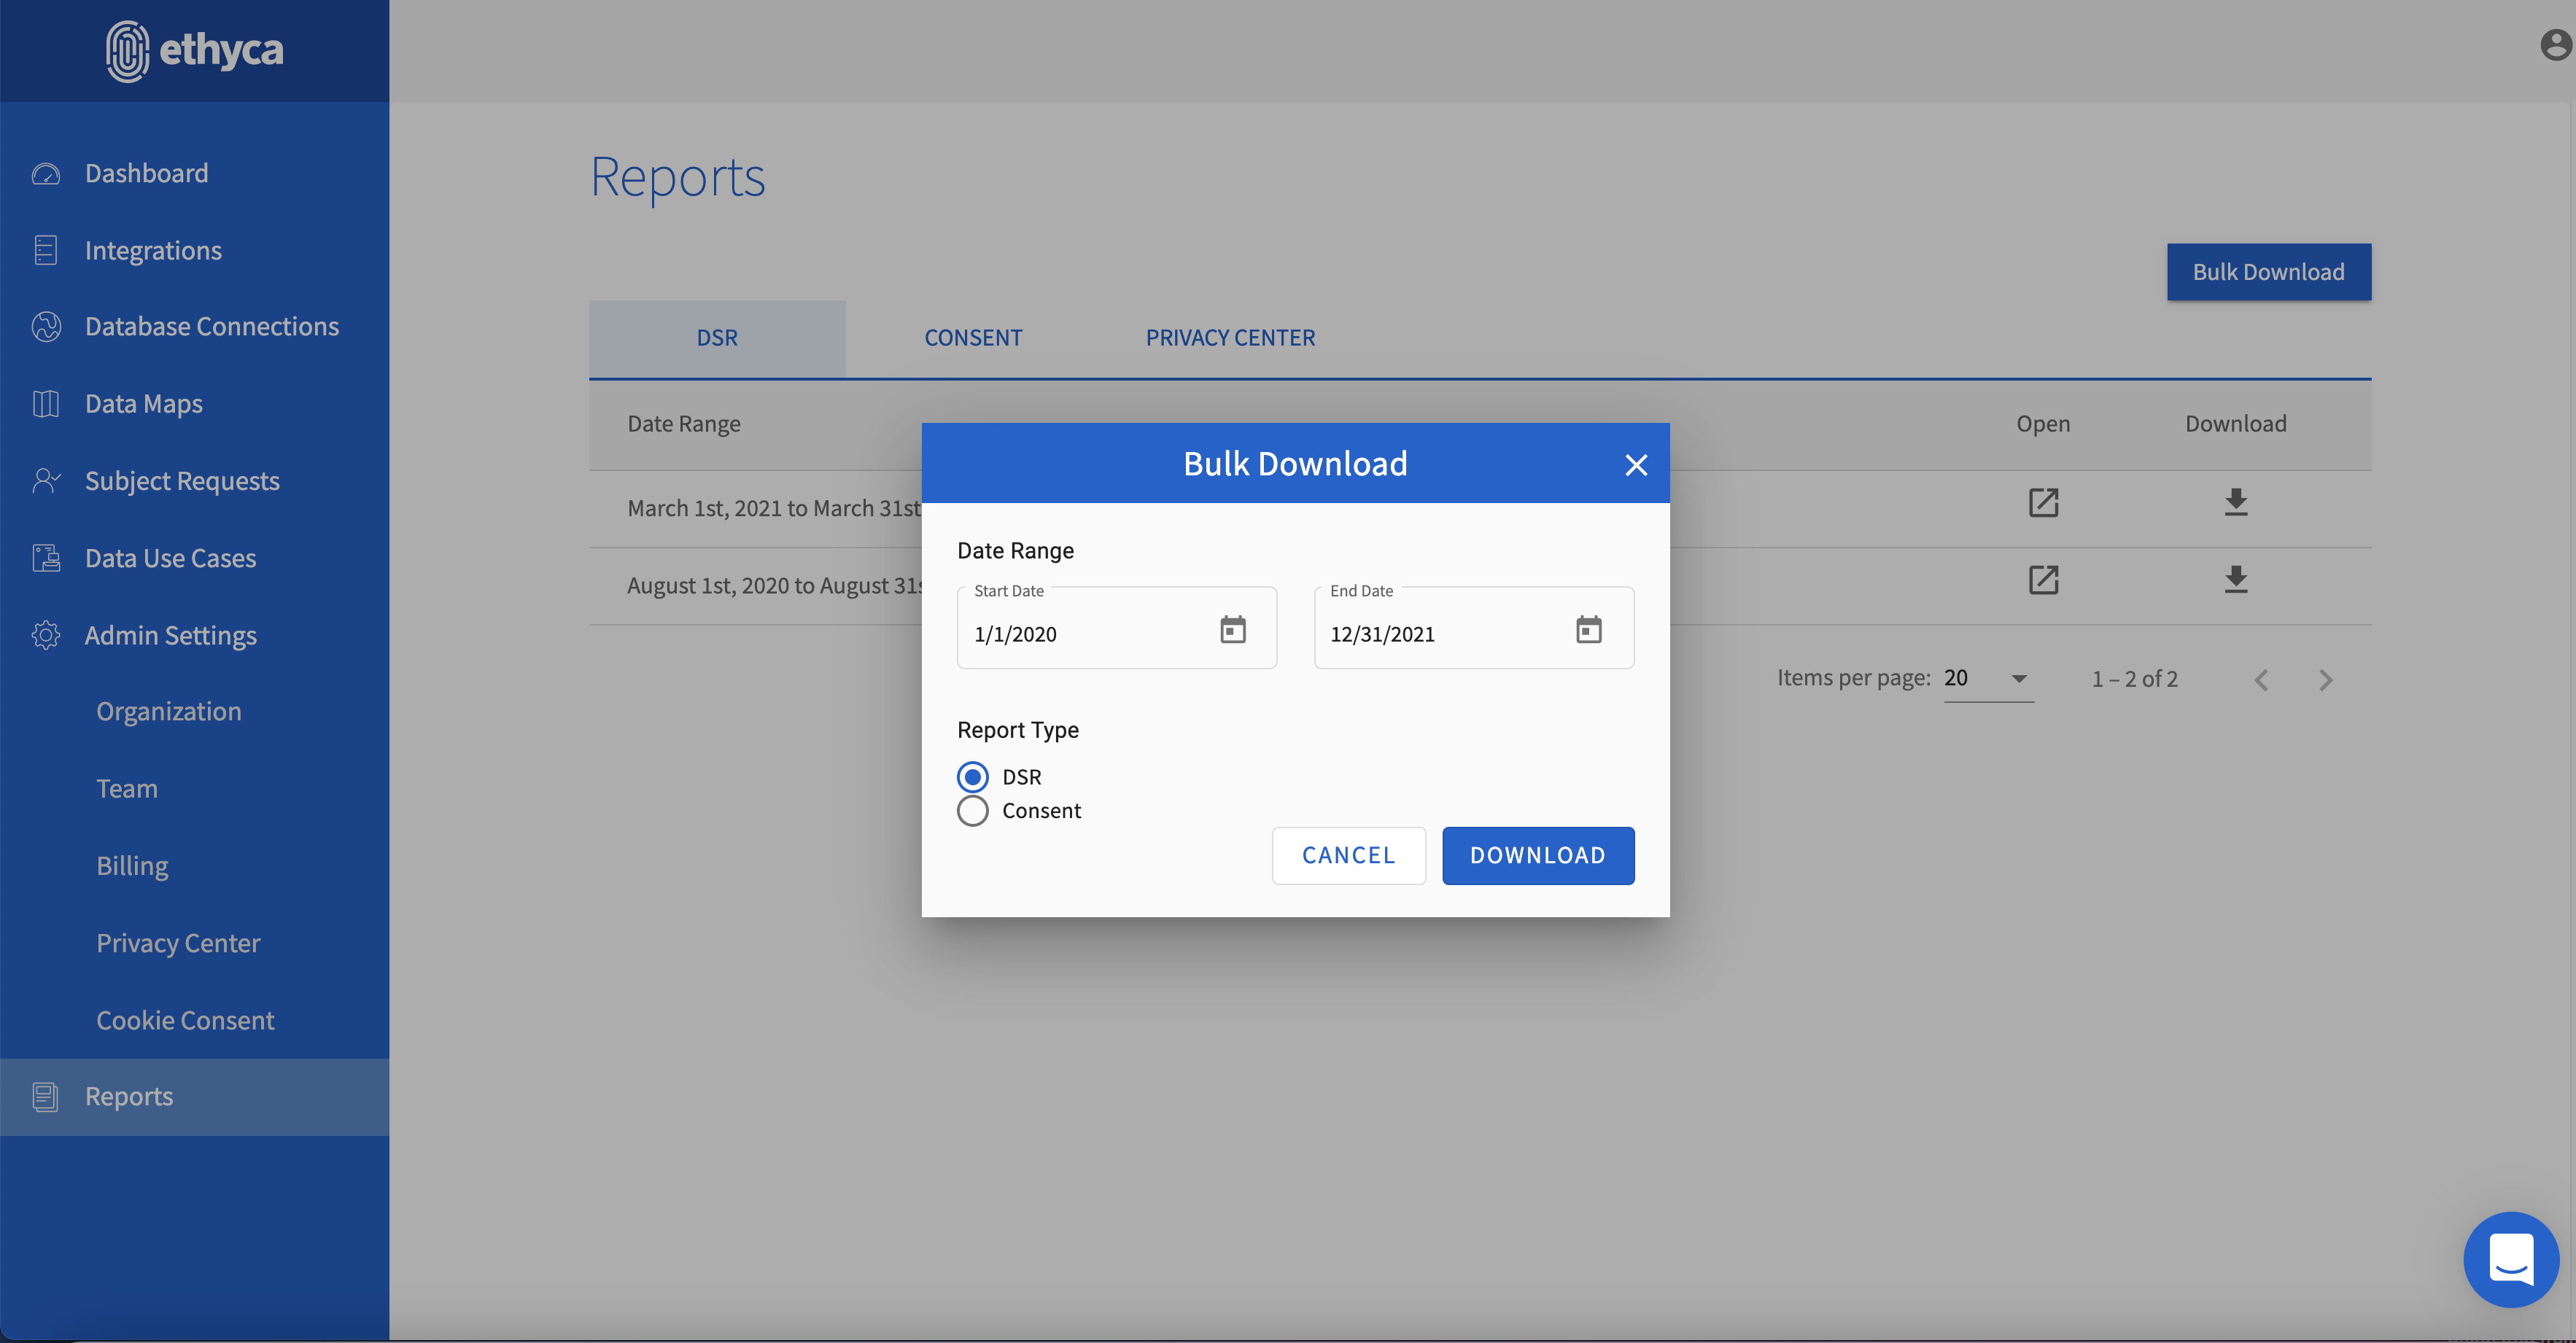Image resolution: width=2576 pixels, height=1343 pixels.
Task: Select the DSR report type
Action: tap(973, 777)
